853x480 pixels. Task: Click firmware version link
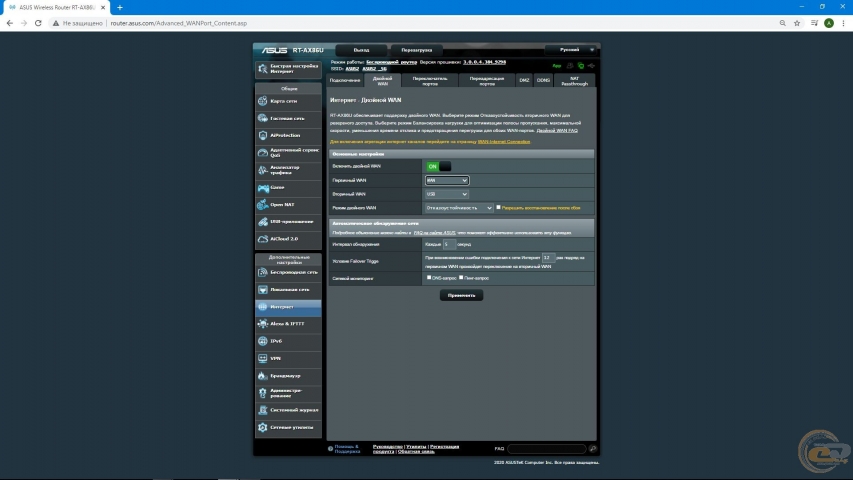pyautogui.click(x=485, y=62)
